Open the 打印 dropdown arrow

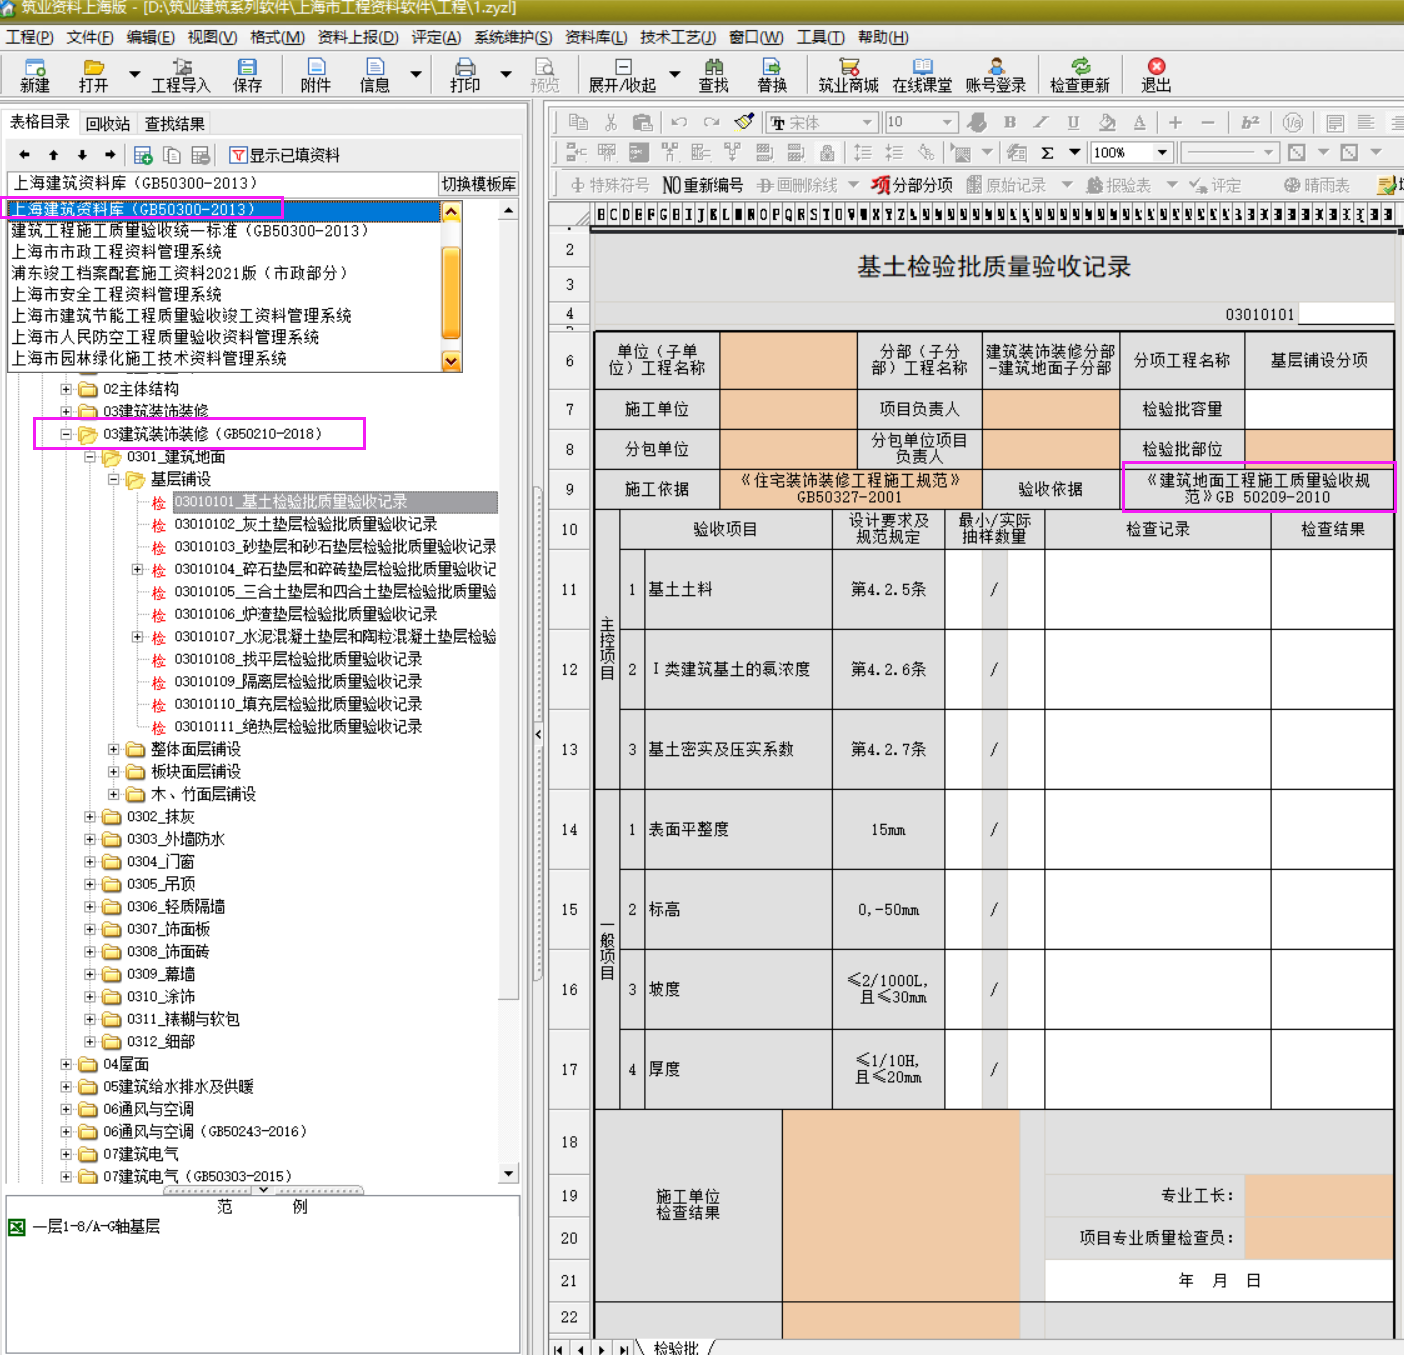click(506, 74)
